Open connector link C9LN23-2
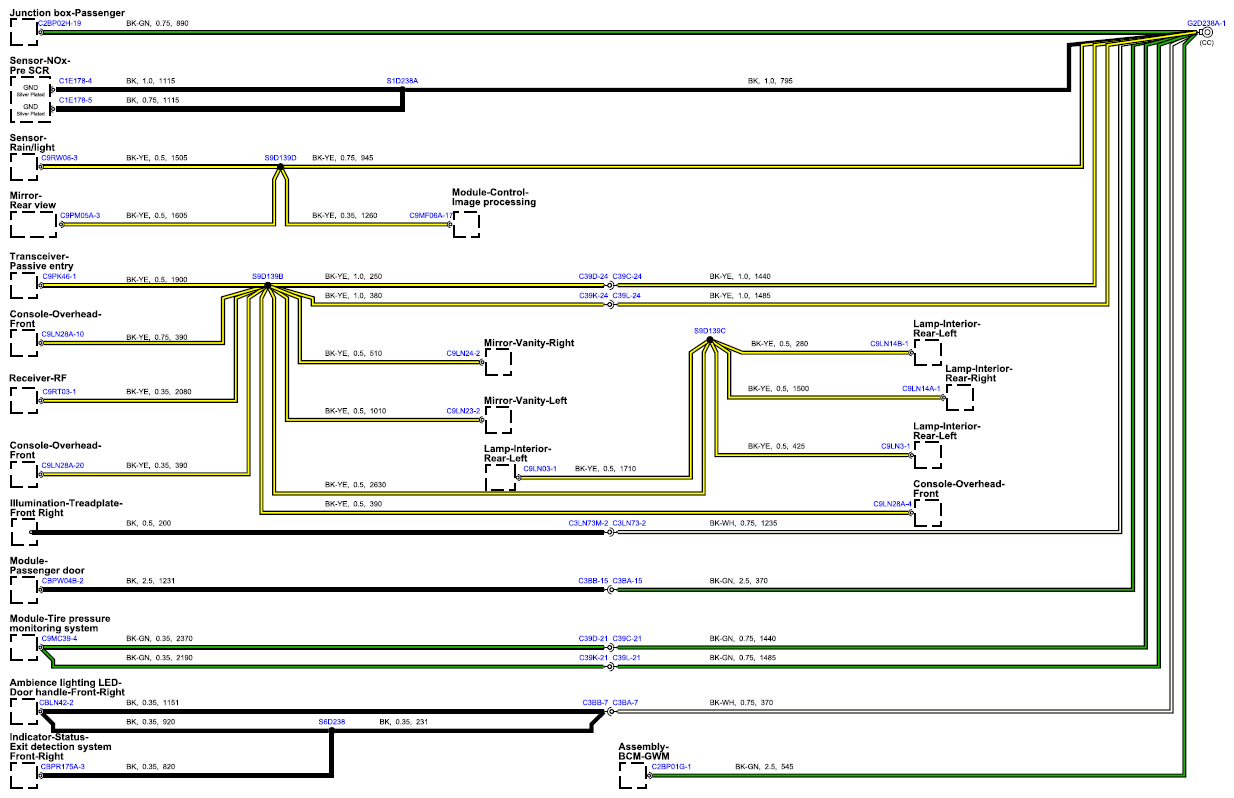 click(463, 411)
